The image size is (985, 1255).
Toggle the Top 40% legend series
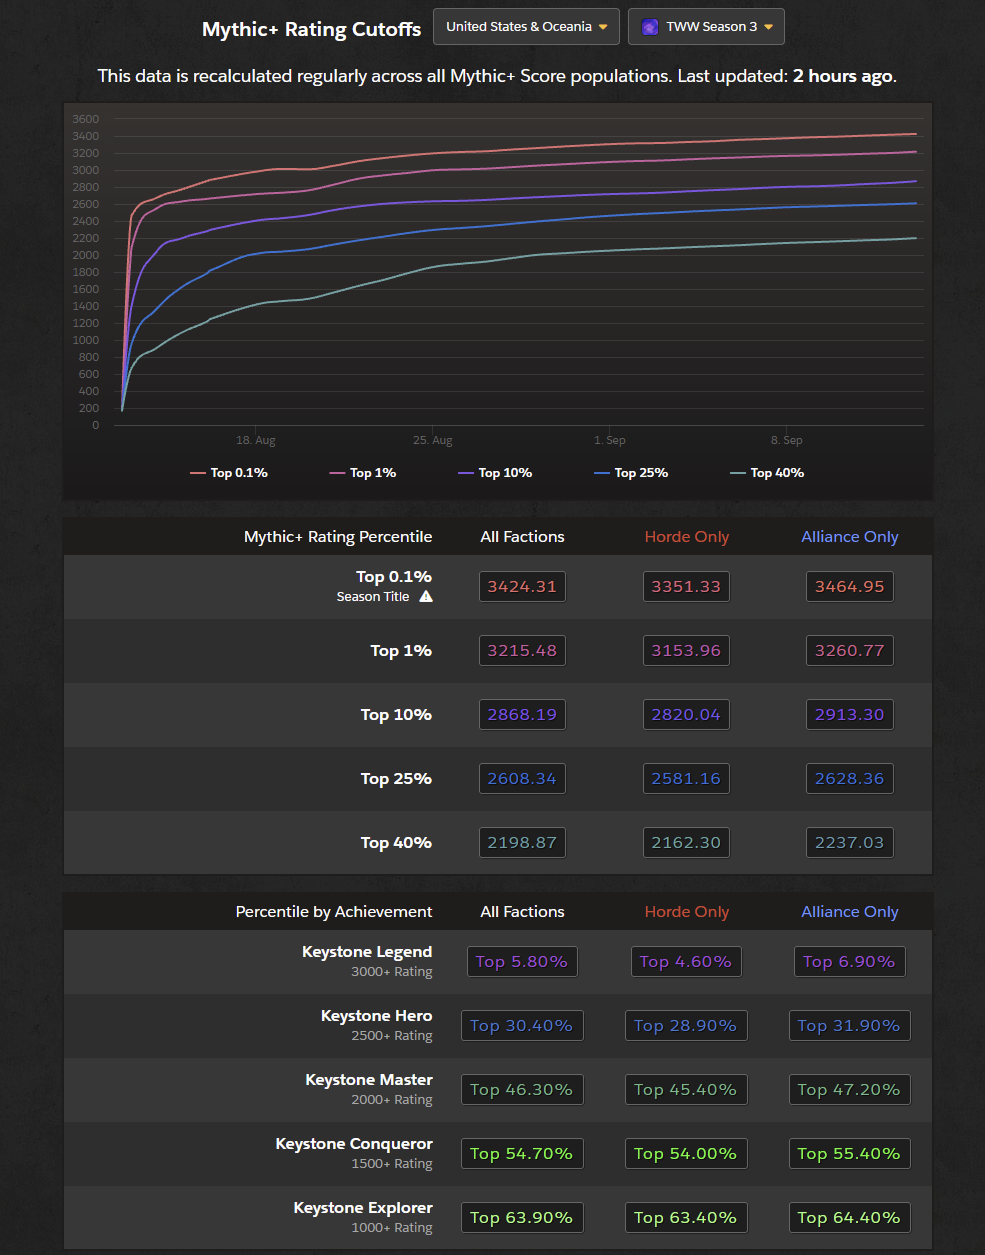tap(767, 473)
